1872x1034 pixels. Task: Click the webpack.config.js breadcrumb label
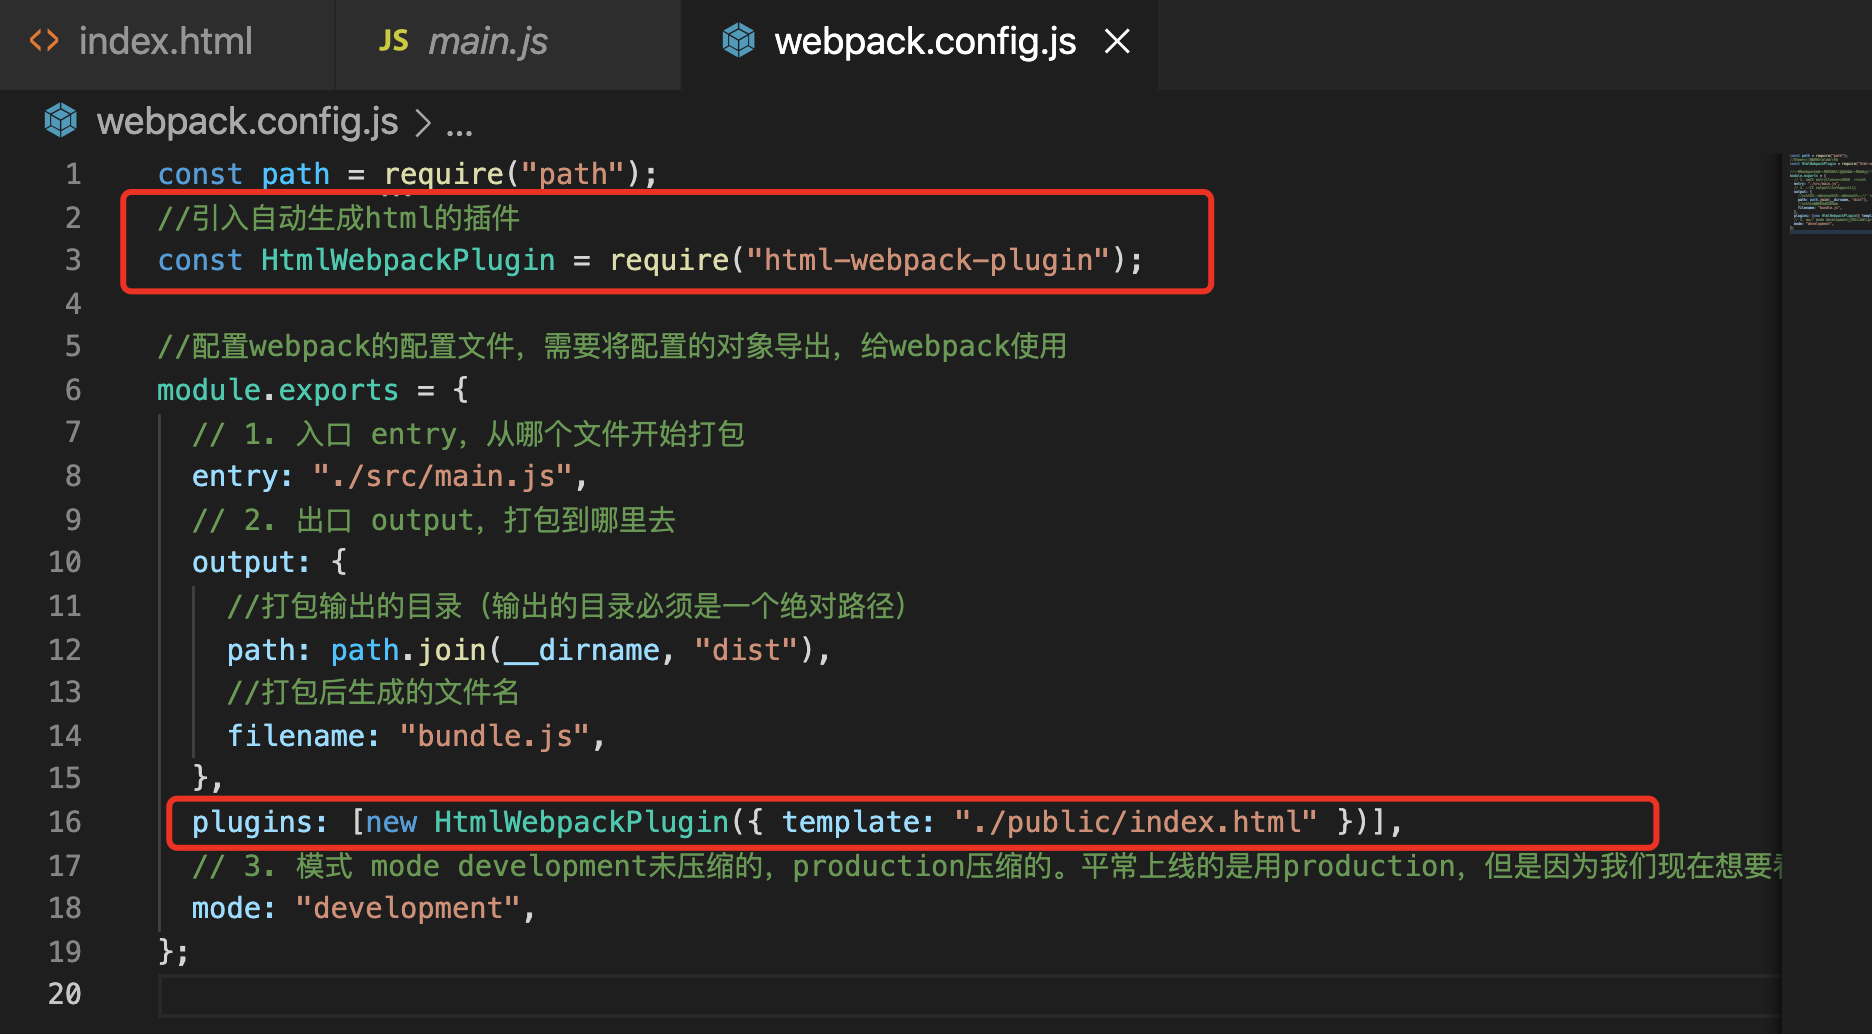pyautogui.click(x=246, y=121)
